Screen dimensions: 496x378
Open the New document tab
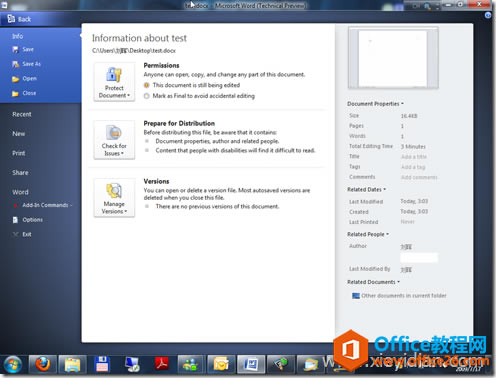[19, 134]
